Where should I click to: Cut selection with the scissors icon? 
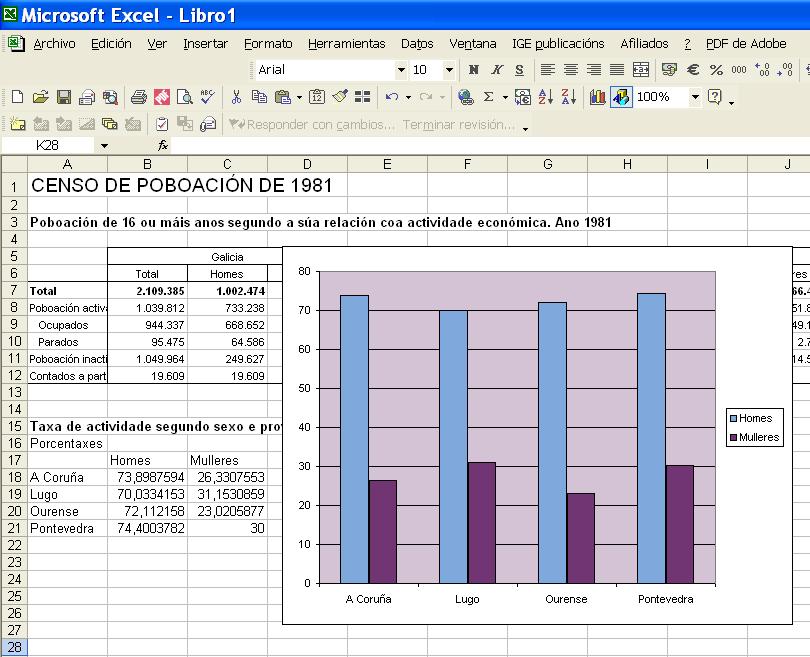point(236,97)
